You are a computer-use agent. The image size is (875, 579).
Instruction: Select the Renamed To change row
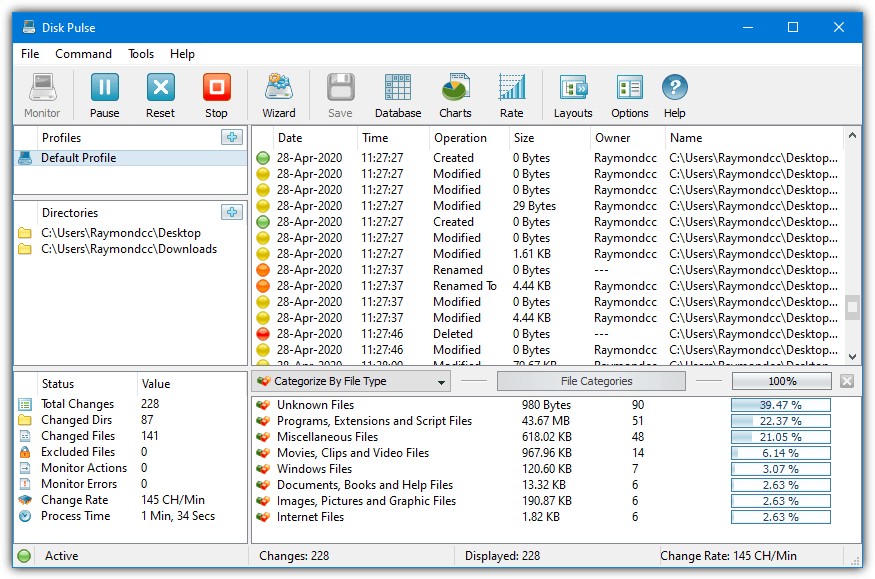549,286
